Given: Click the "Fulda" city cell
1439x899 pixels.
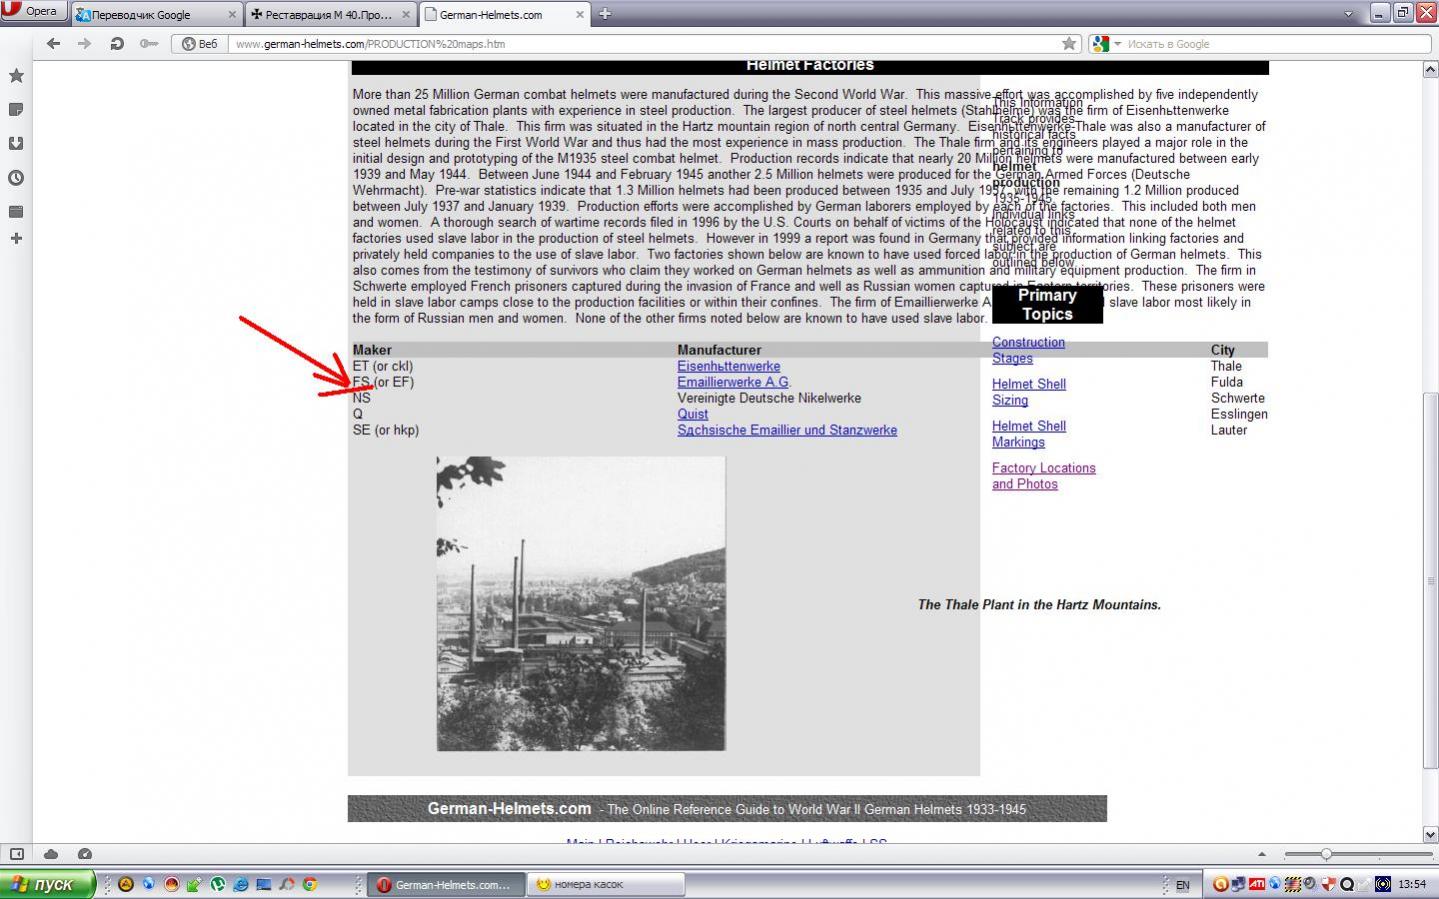Looking at the screenshot, I should click(x=1227, y=382).
